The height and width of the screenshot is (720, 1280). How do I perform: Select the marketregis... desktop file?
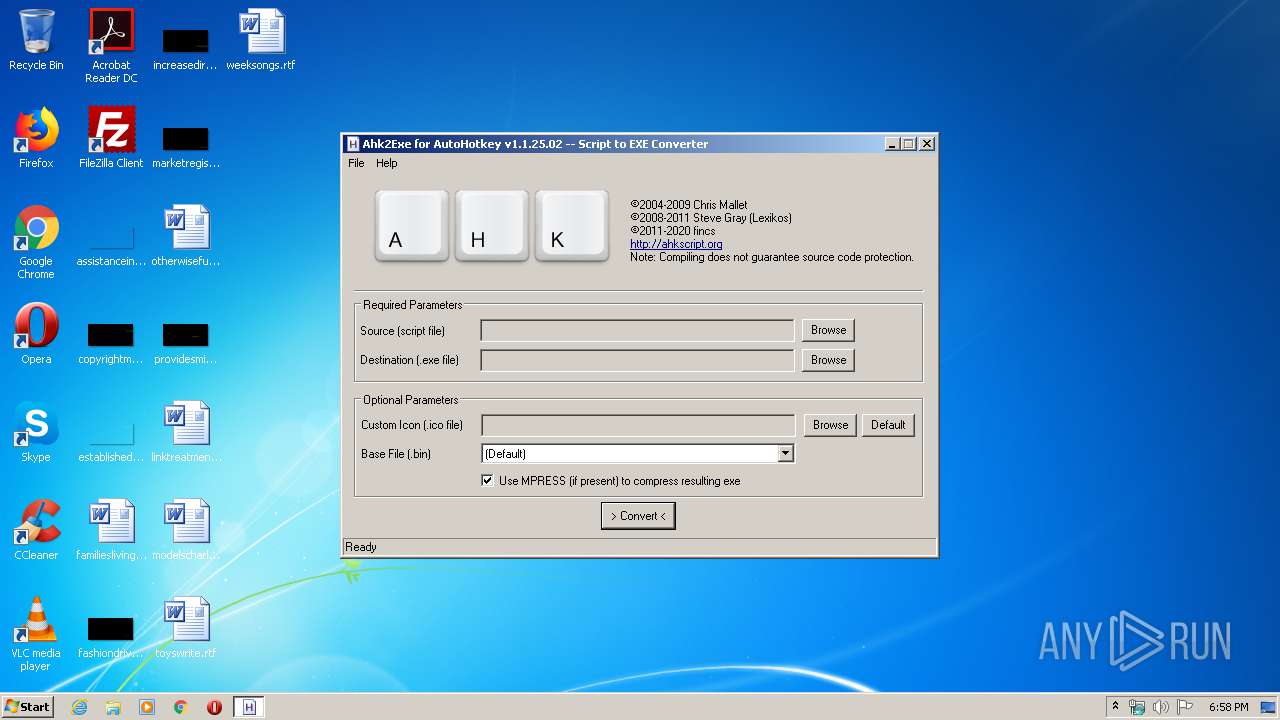(186, 145)
